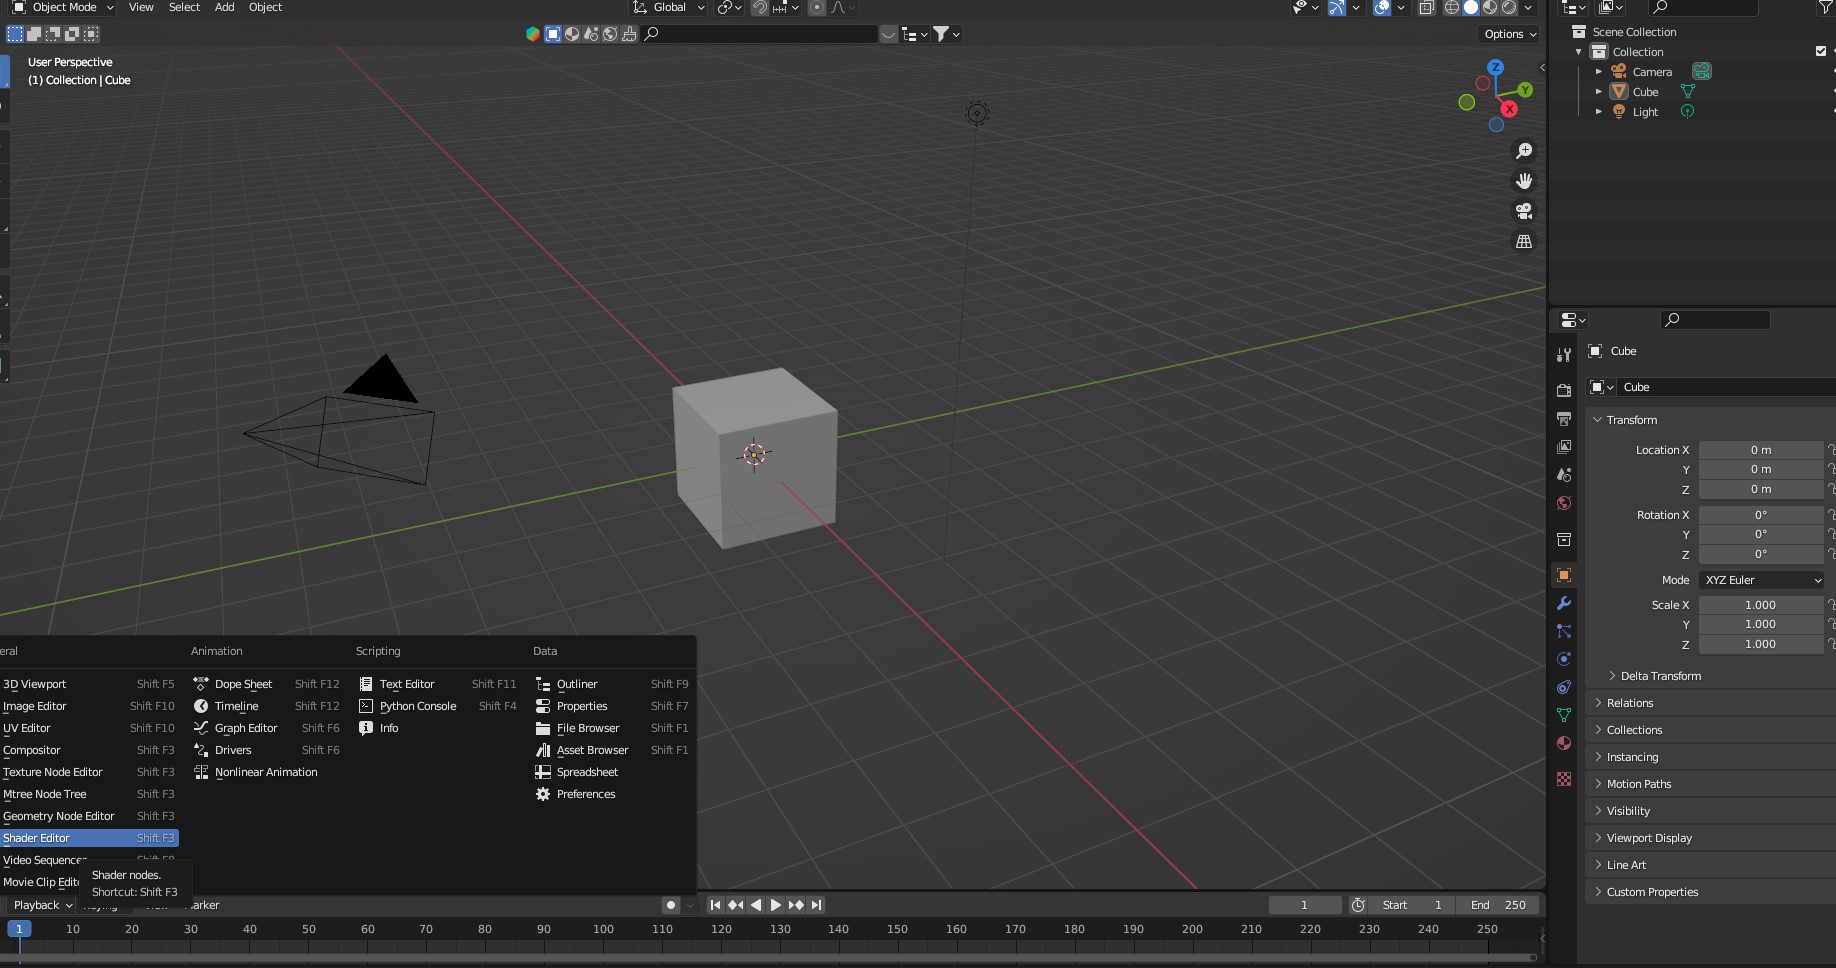Toggle snapping with the magnet icon
Image resolution: width=1836 pixels, height=968 pixels.
(x=761, y=8)
